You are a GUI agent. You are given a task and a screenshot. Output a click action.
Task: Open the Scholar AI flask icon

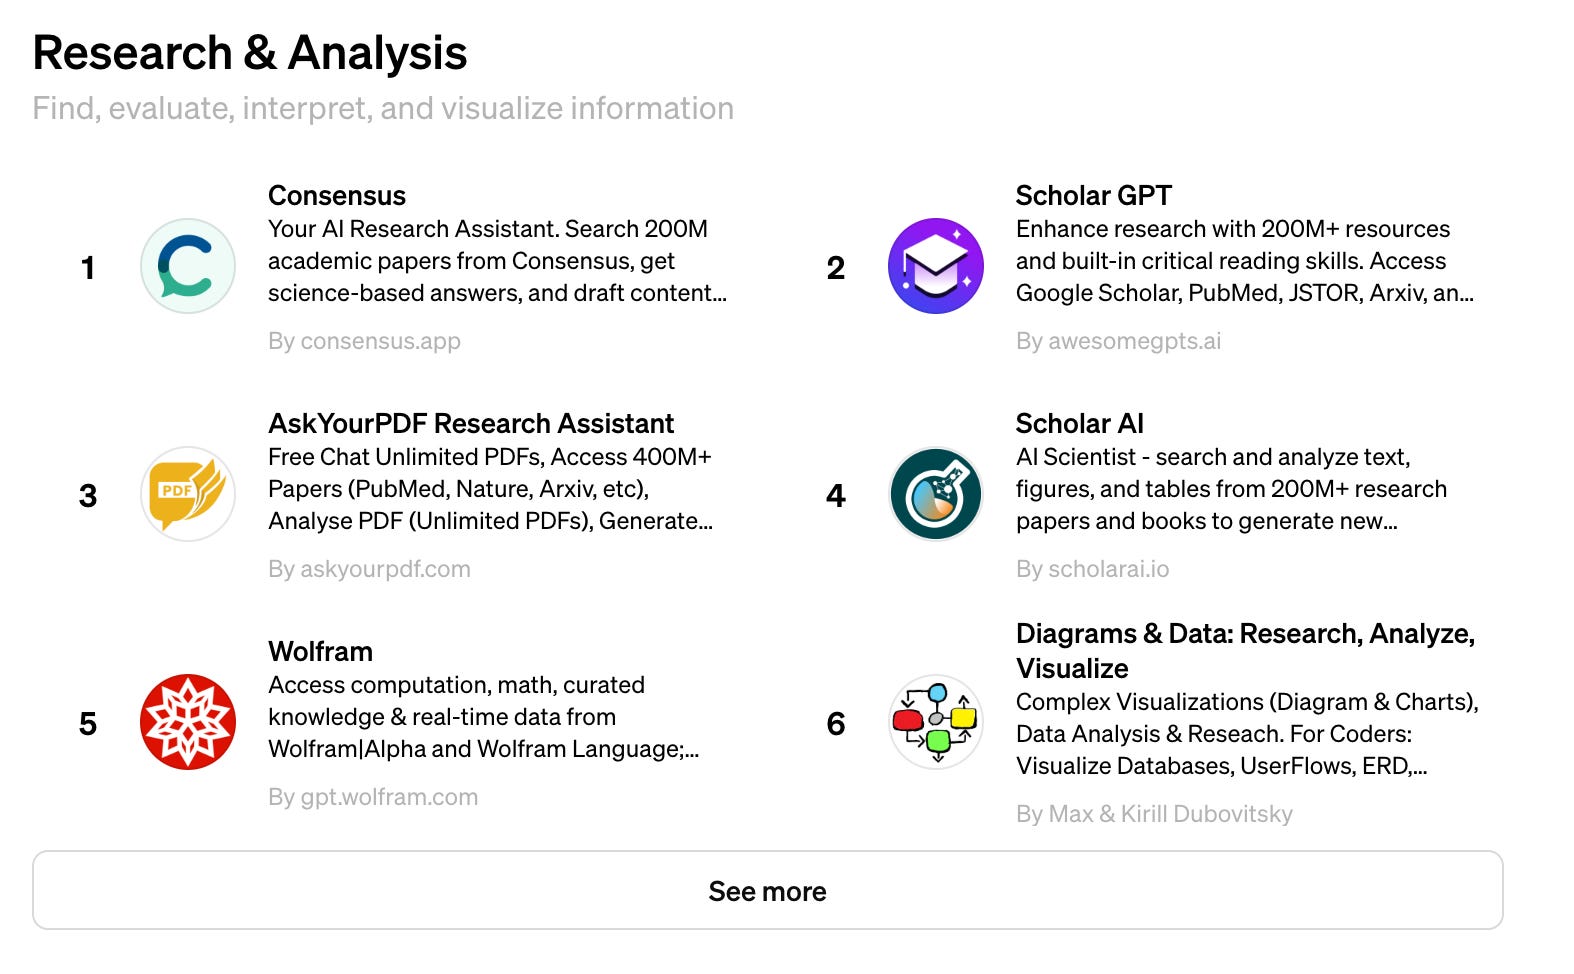coord(936,494)
